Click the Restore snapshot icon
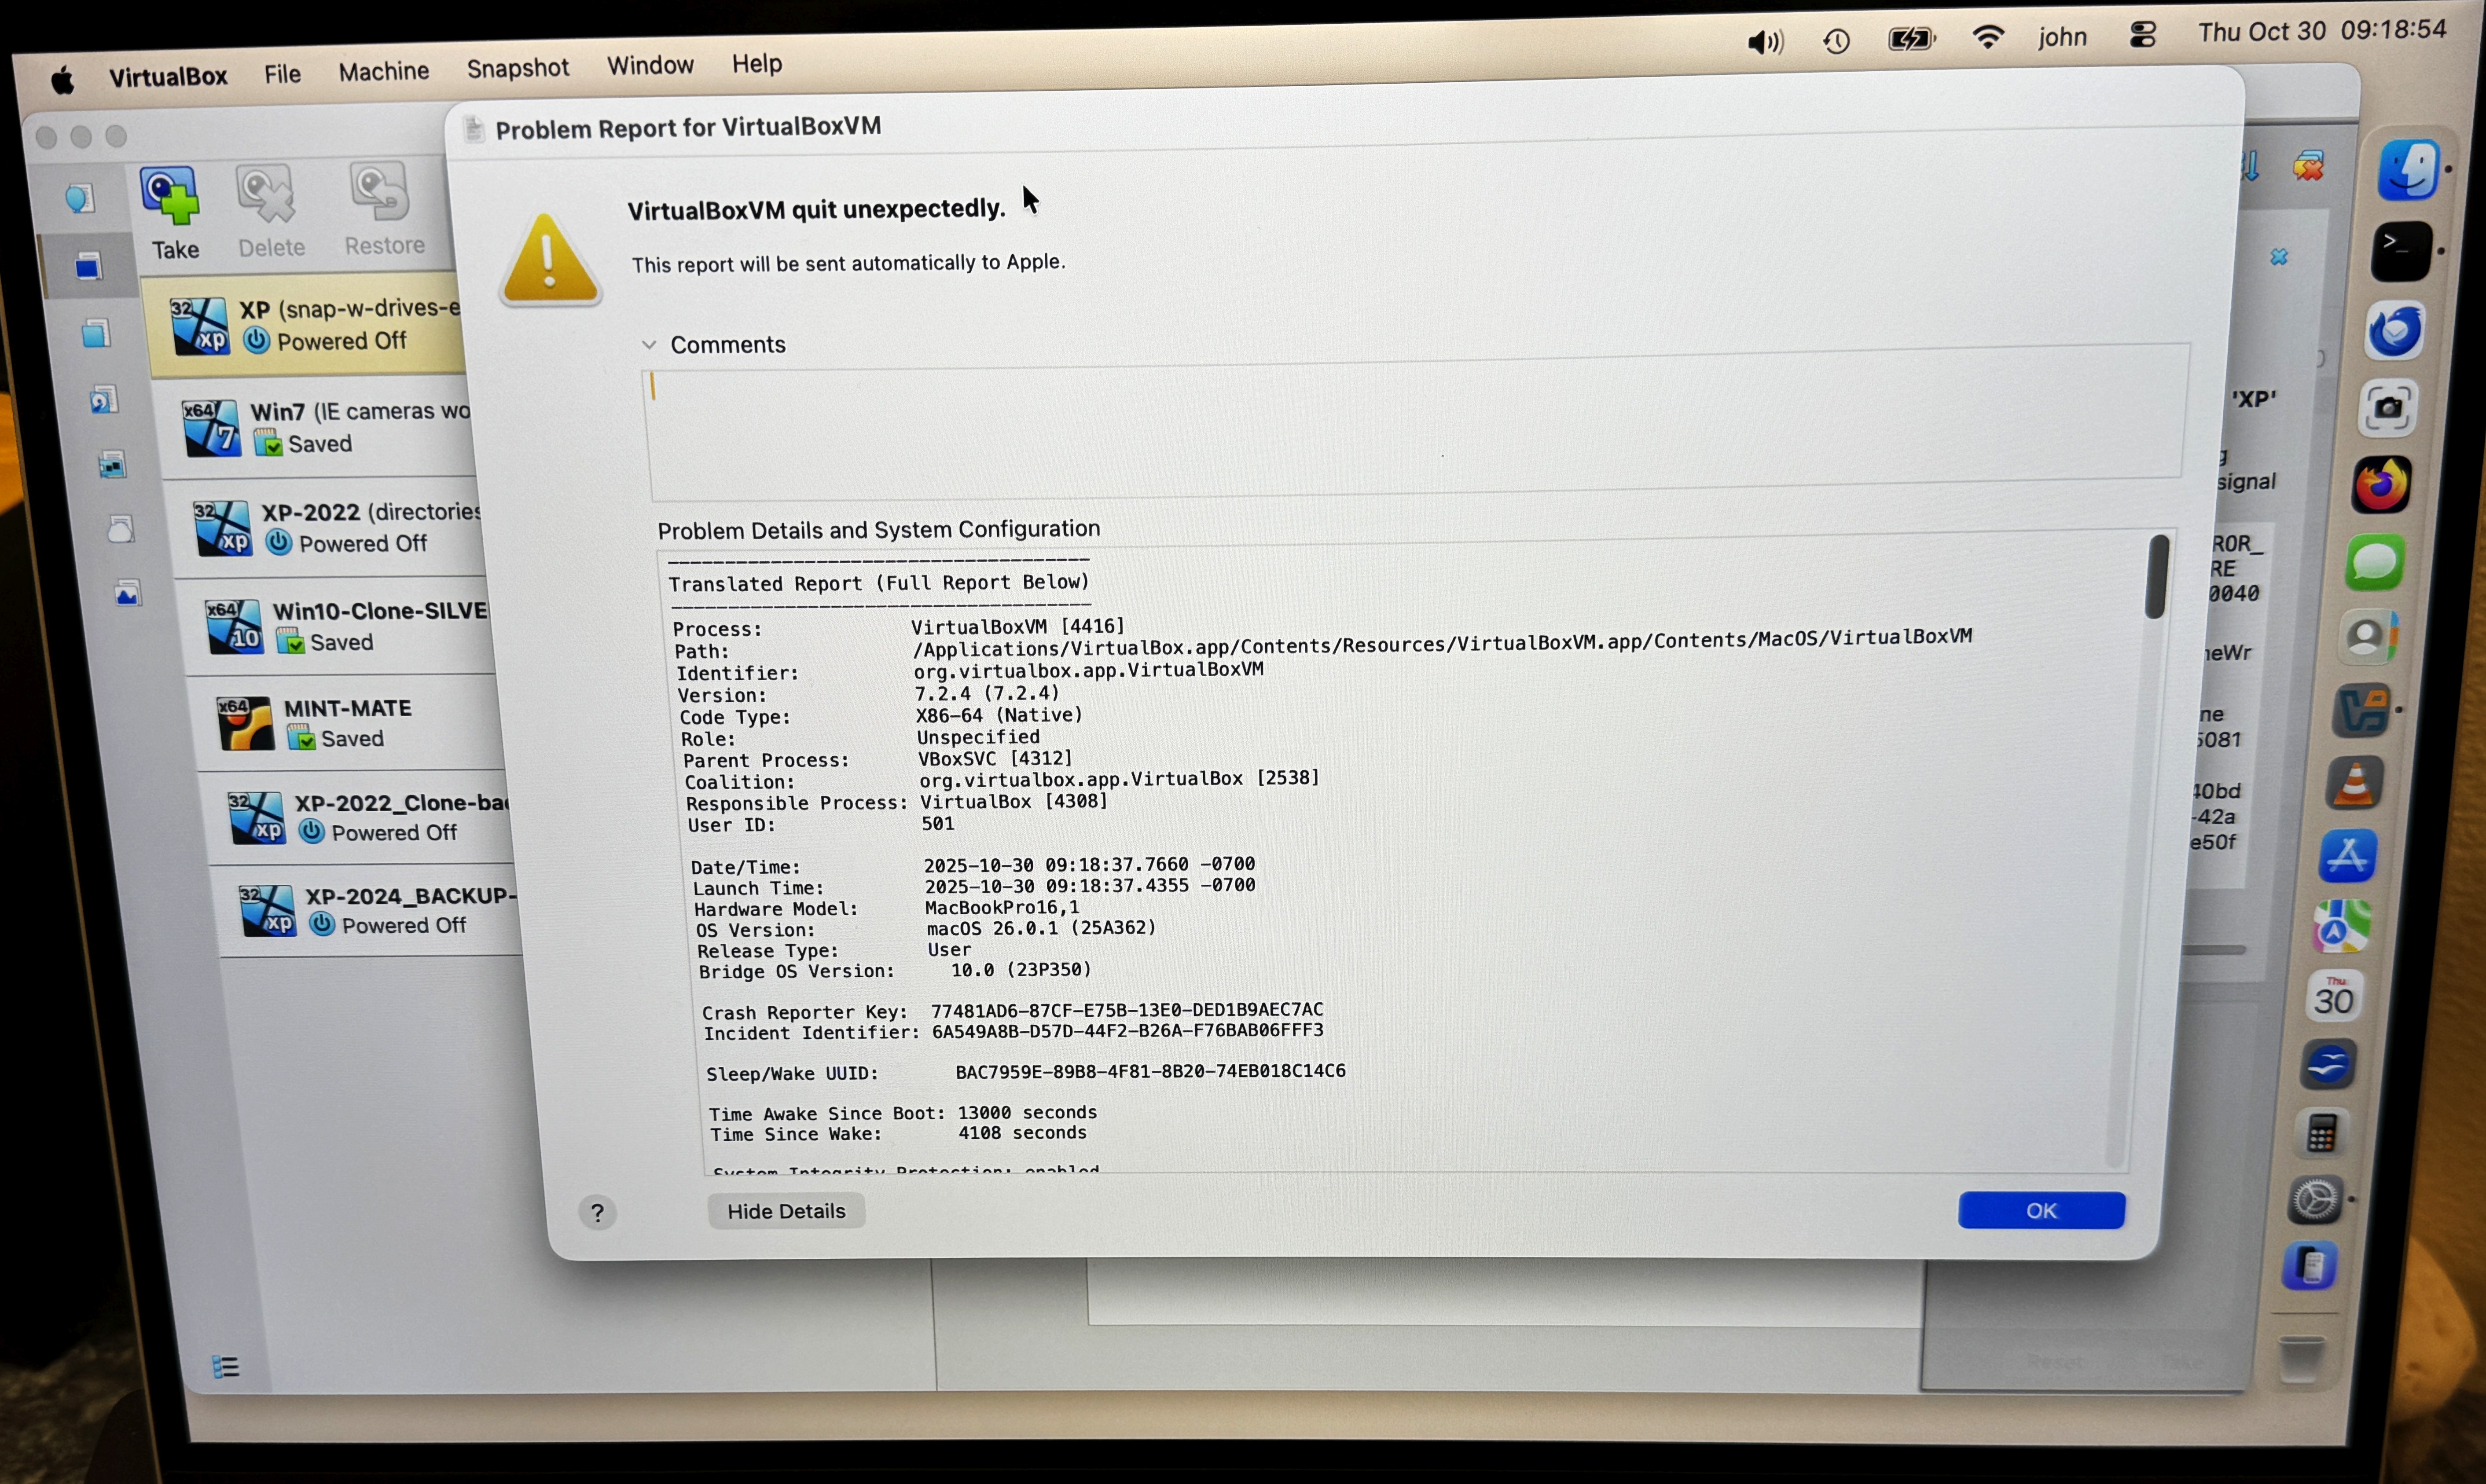 coord(380,191)
